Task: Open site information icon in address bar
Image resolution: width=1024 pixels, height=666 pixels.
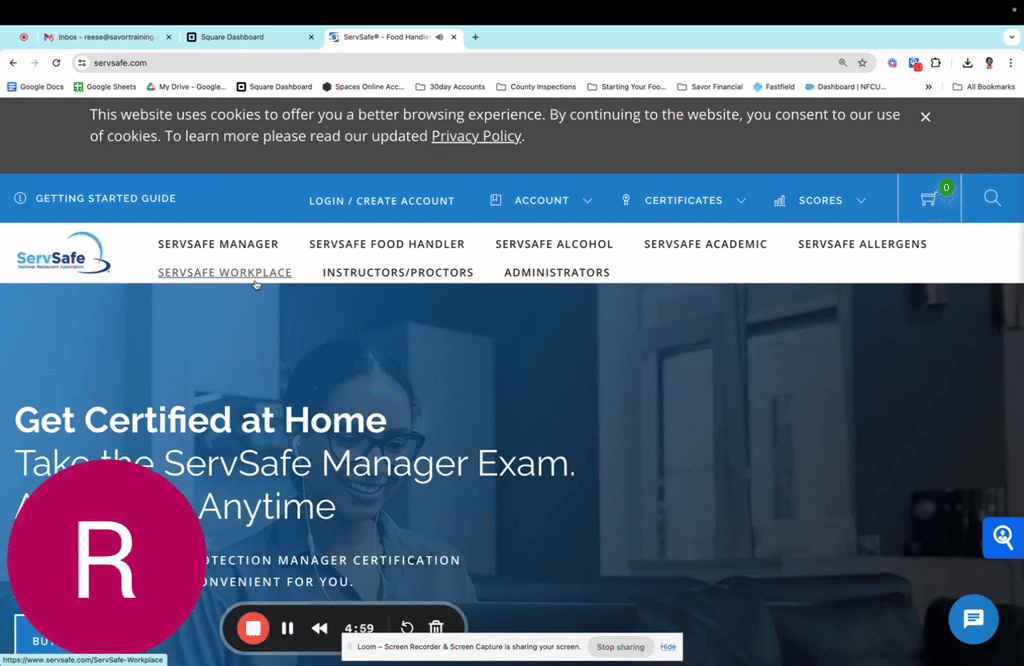Action: (82, 63)
